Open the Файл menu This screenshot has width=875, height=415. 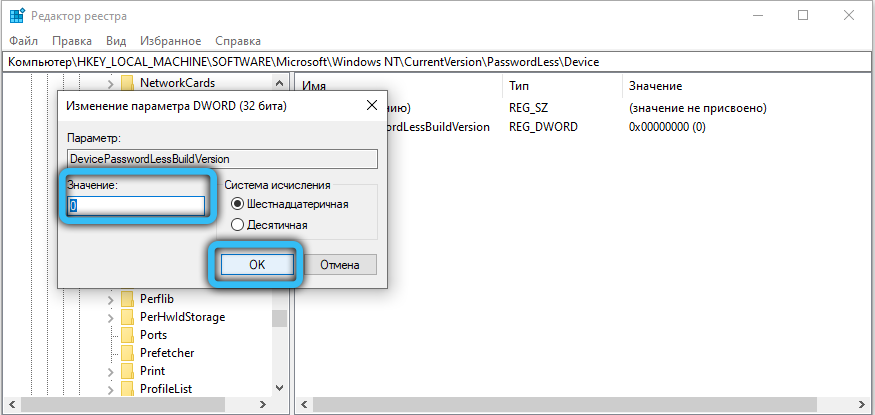tap(22, 42)
